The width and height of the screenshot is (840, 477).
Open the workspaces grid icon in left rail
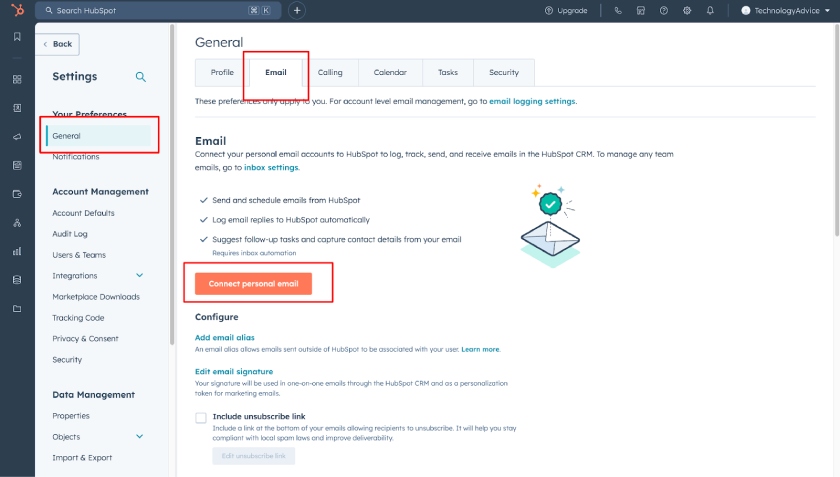point(17,79)
